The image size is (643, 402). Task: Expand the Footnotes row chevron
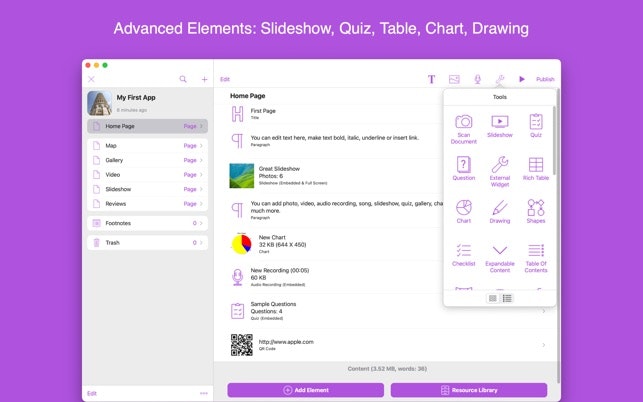point(201,223)
